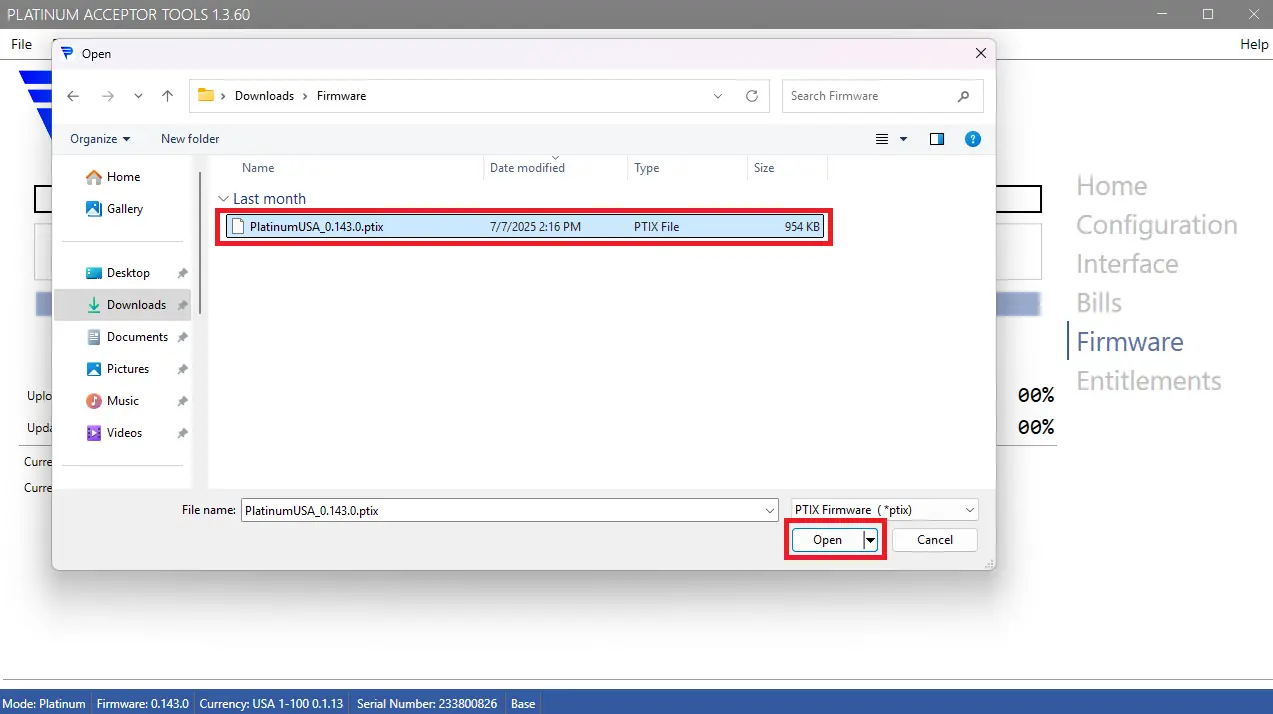Open view options dropdown arrow

click(903, 139)
